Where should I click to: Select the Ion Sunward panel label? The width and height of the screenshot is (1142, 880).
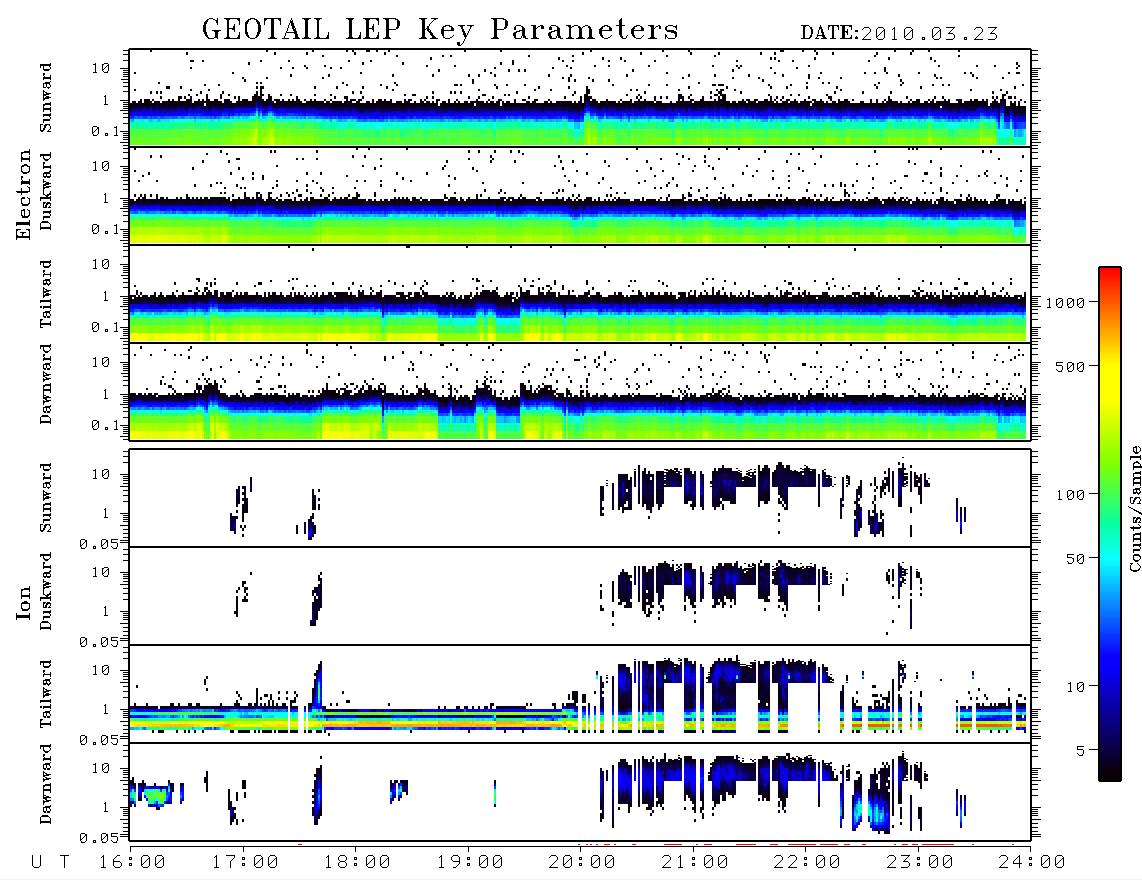pyautogui.click(x=46, y=498)
